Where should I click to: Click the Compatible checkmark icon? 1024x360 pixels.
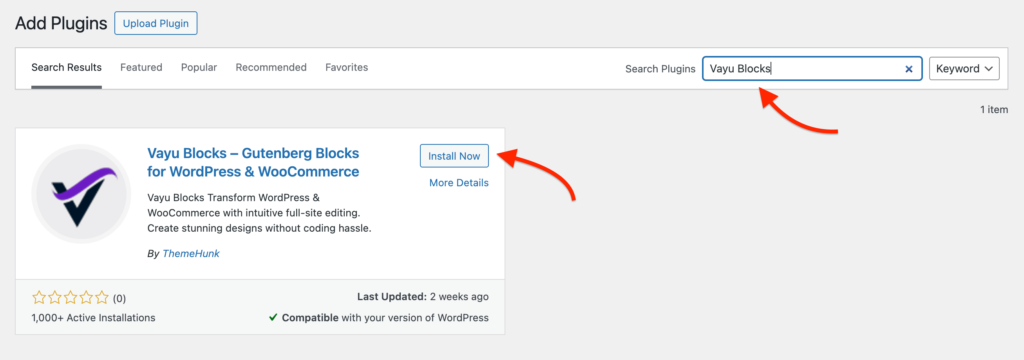[274, 318]
